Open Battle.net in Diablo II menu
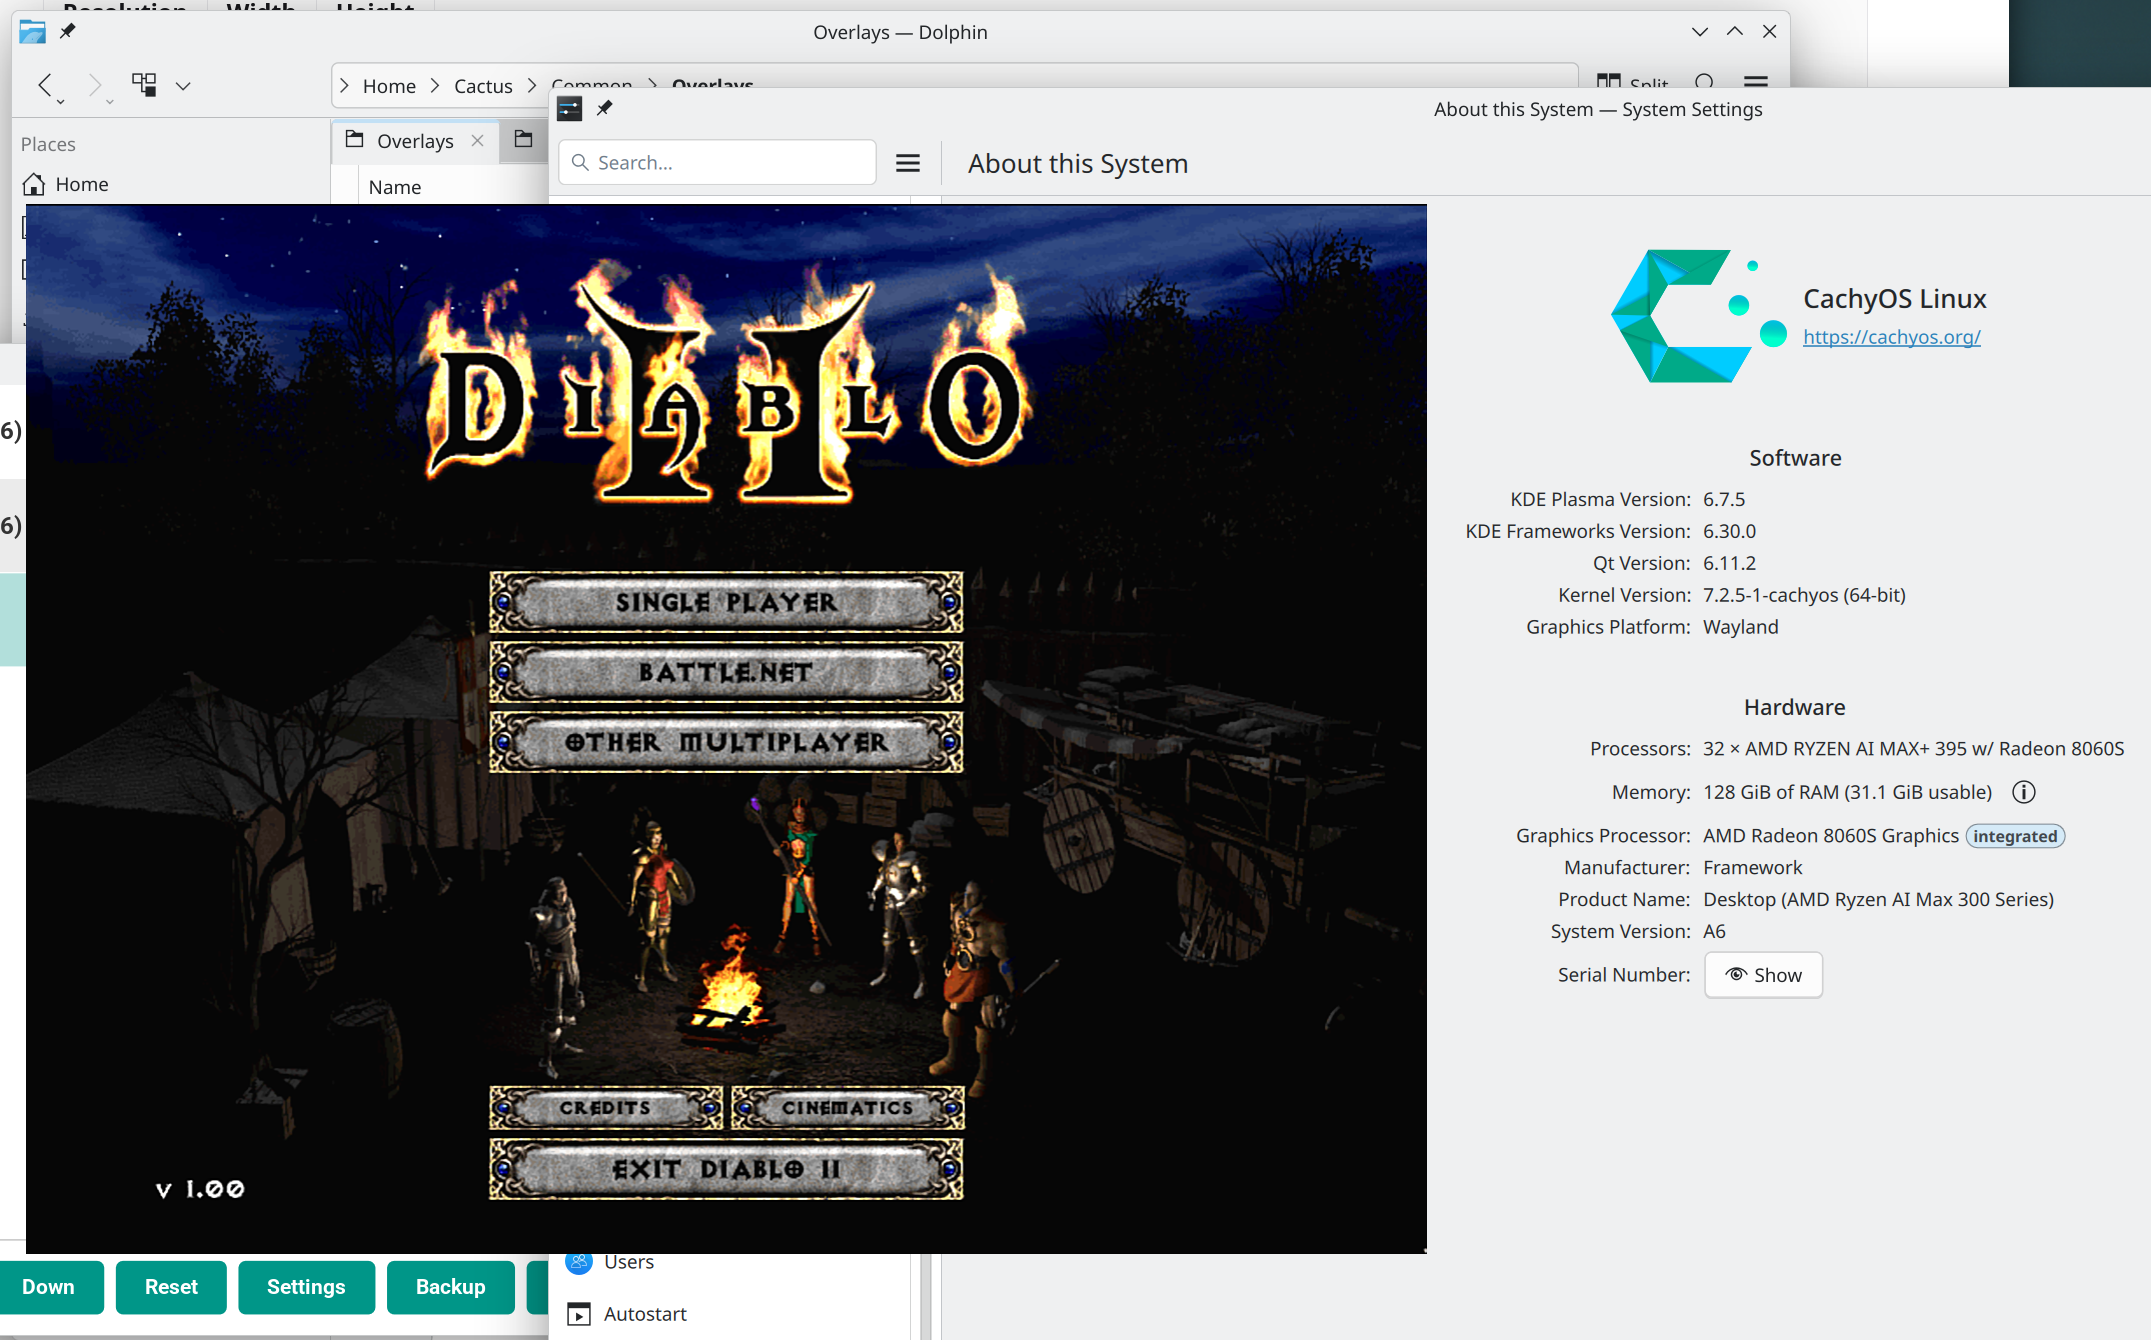Screen dimensions: 2151x1340 tap(726, 672)
